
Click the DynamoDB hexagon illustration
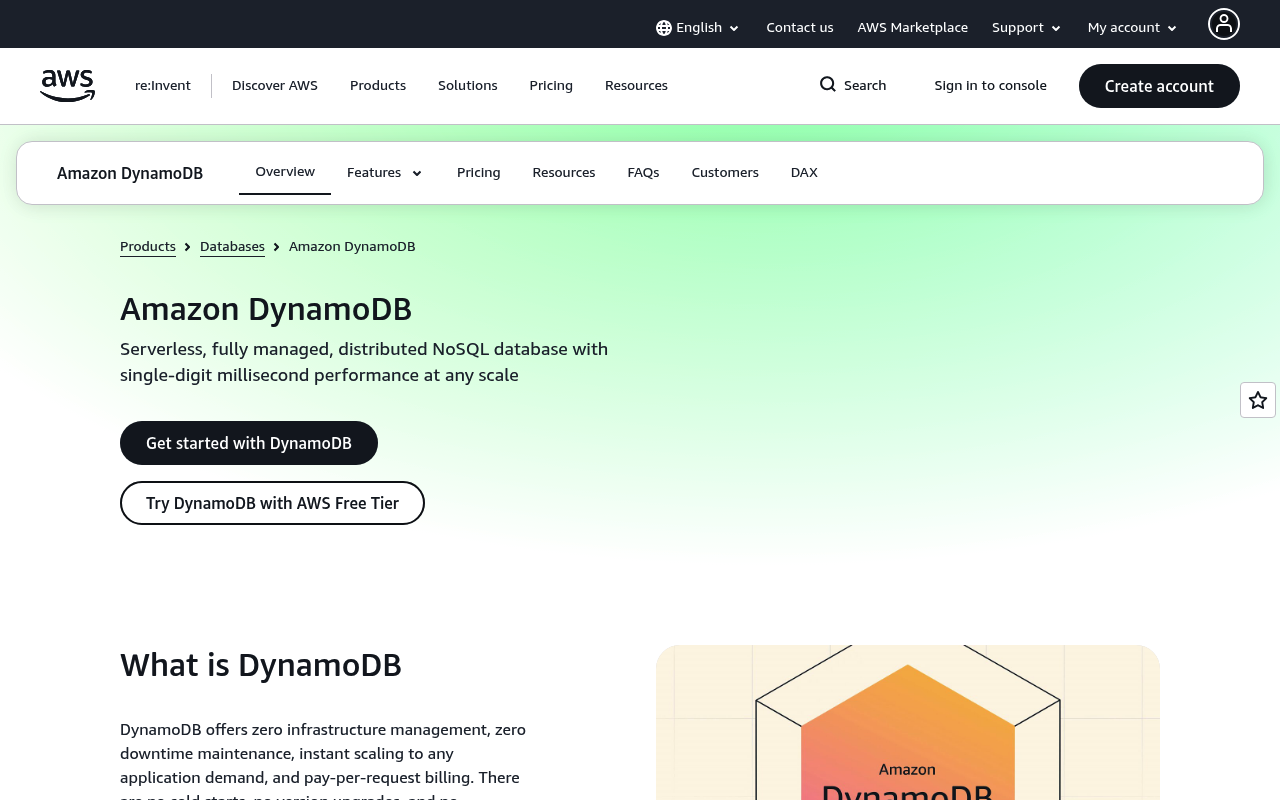908,723
